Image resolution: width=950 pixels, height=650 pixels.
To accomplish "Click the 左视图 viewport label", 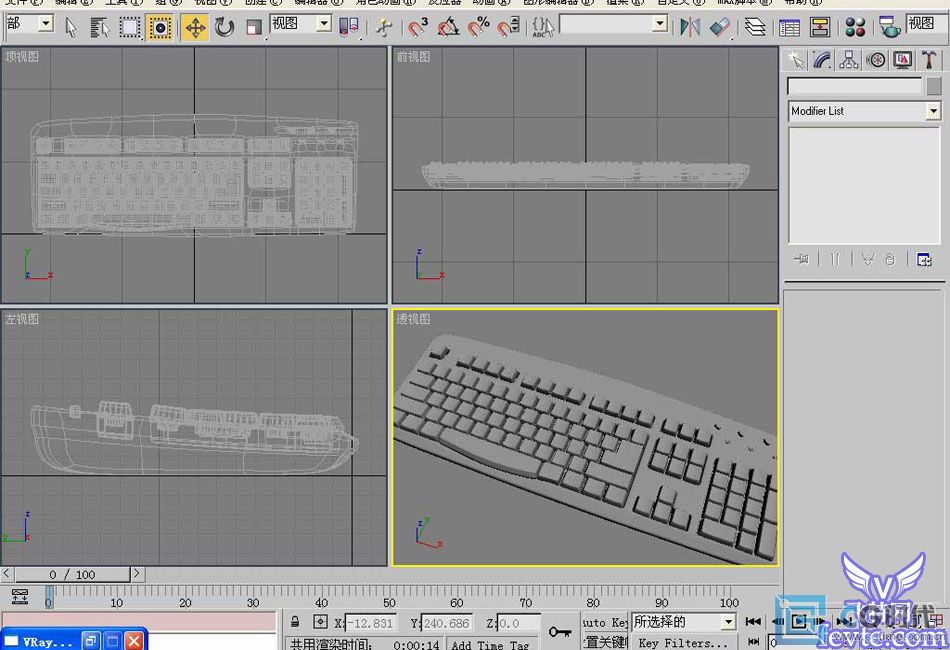I will 22,319.
